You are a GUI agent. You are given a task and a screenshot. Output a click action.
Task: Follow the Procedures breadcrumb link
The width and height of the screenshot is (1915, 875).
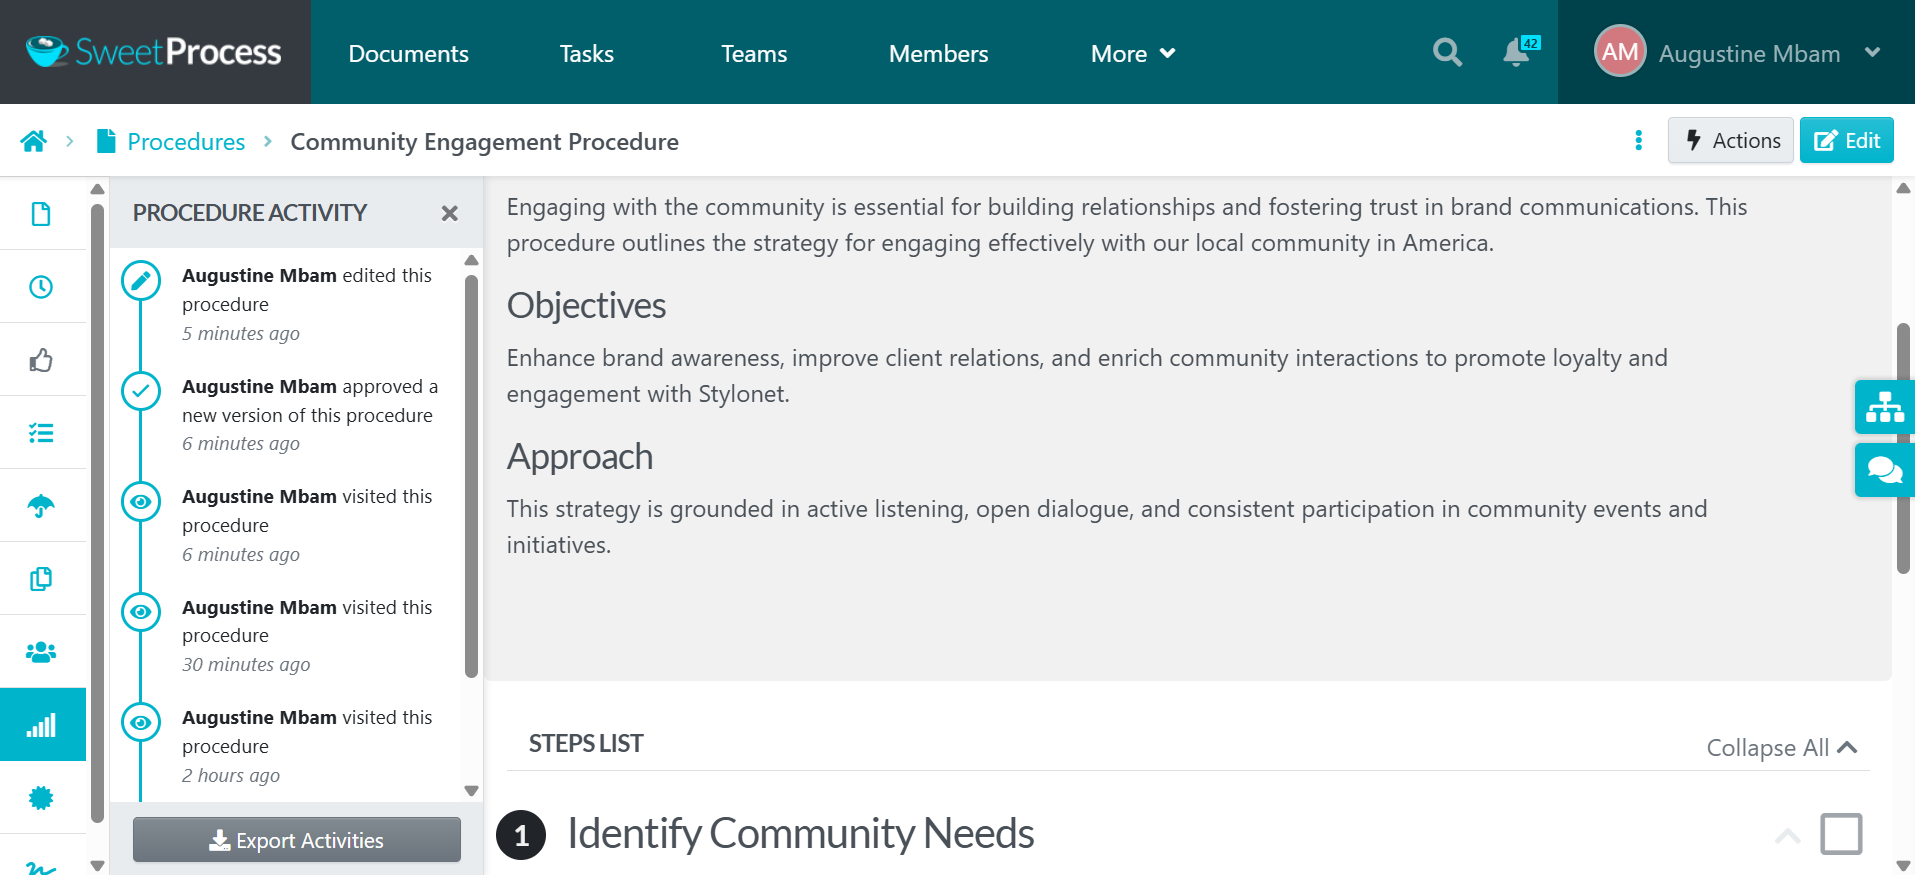tap(186, 141)
